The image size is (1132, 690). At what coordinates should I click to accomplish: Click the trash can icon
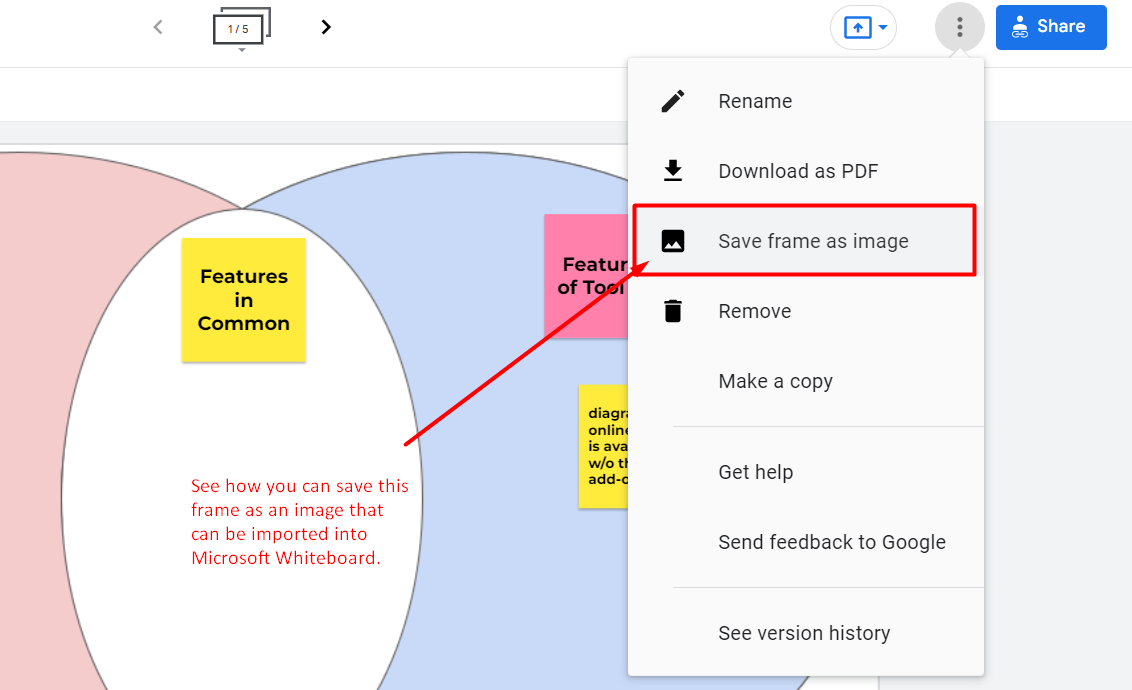(x=673, y=311)
